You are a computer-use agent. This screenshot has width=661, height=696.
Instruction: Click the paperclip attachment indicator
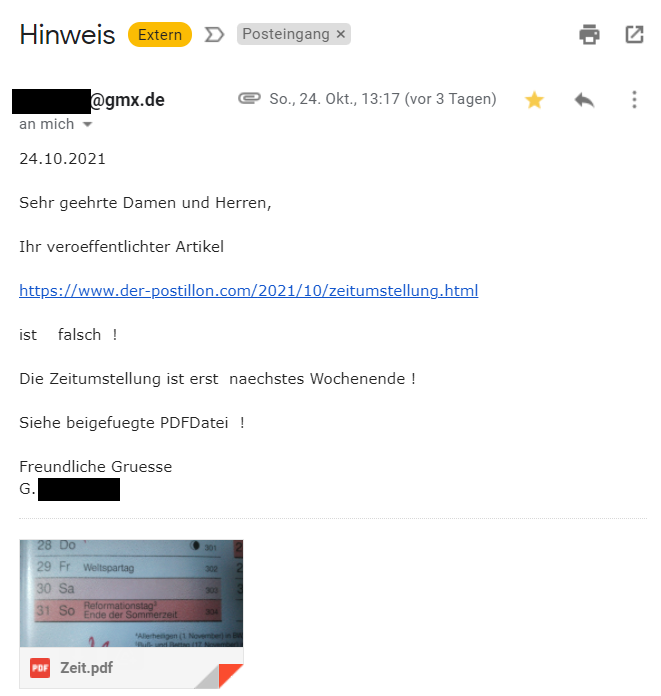249,98
